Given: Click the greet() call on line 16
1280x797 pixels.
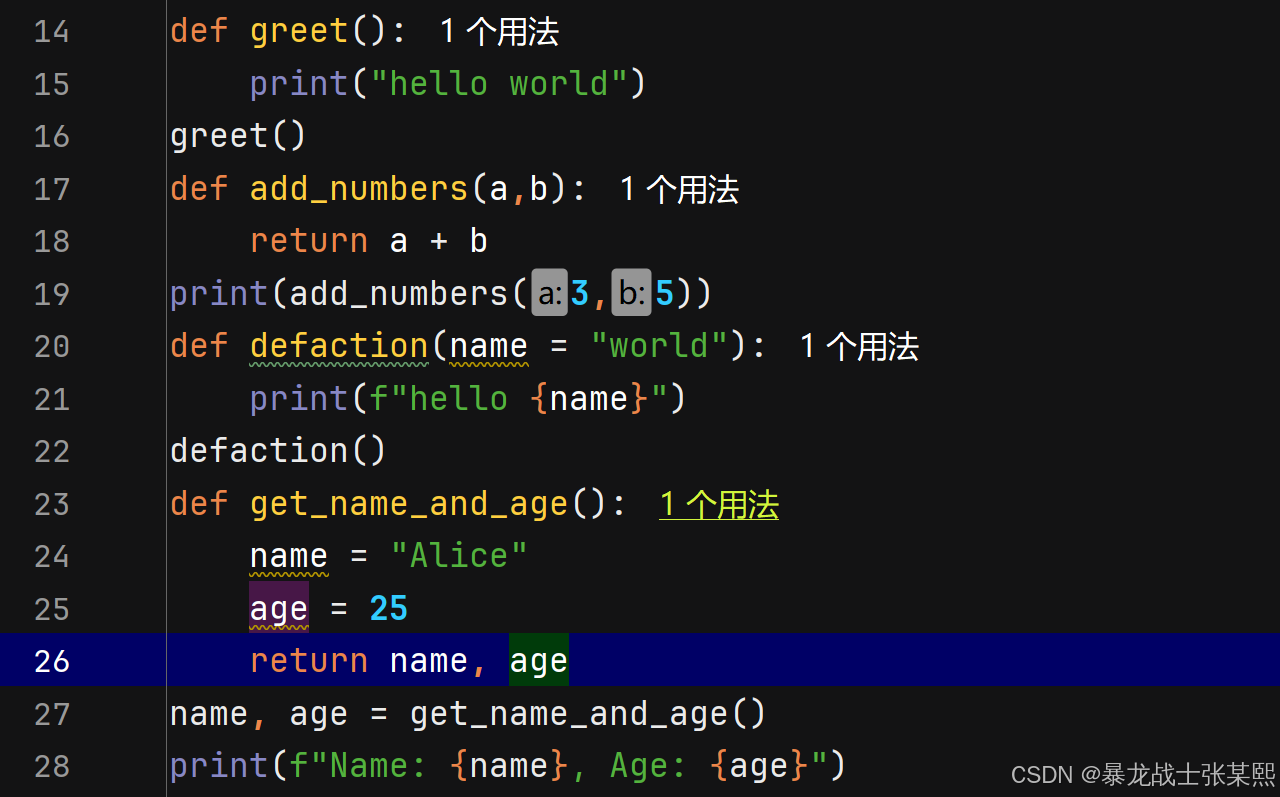Looking at the screenshot, I should [x=237, y=135].
